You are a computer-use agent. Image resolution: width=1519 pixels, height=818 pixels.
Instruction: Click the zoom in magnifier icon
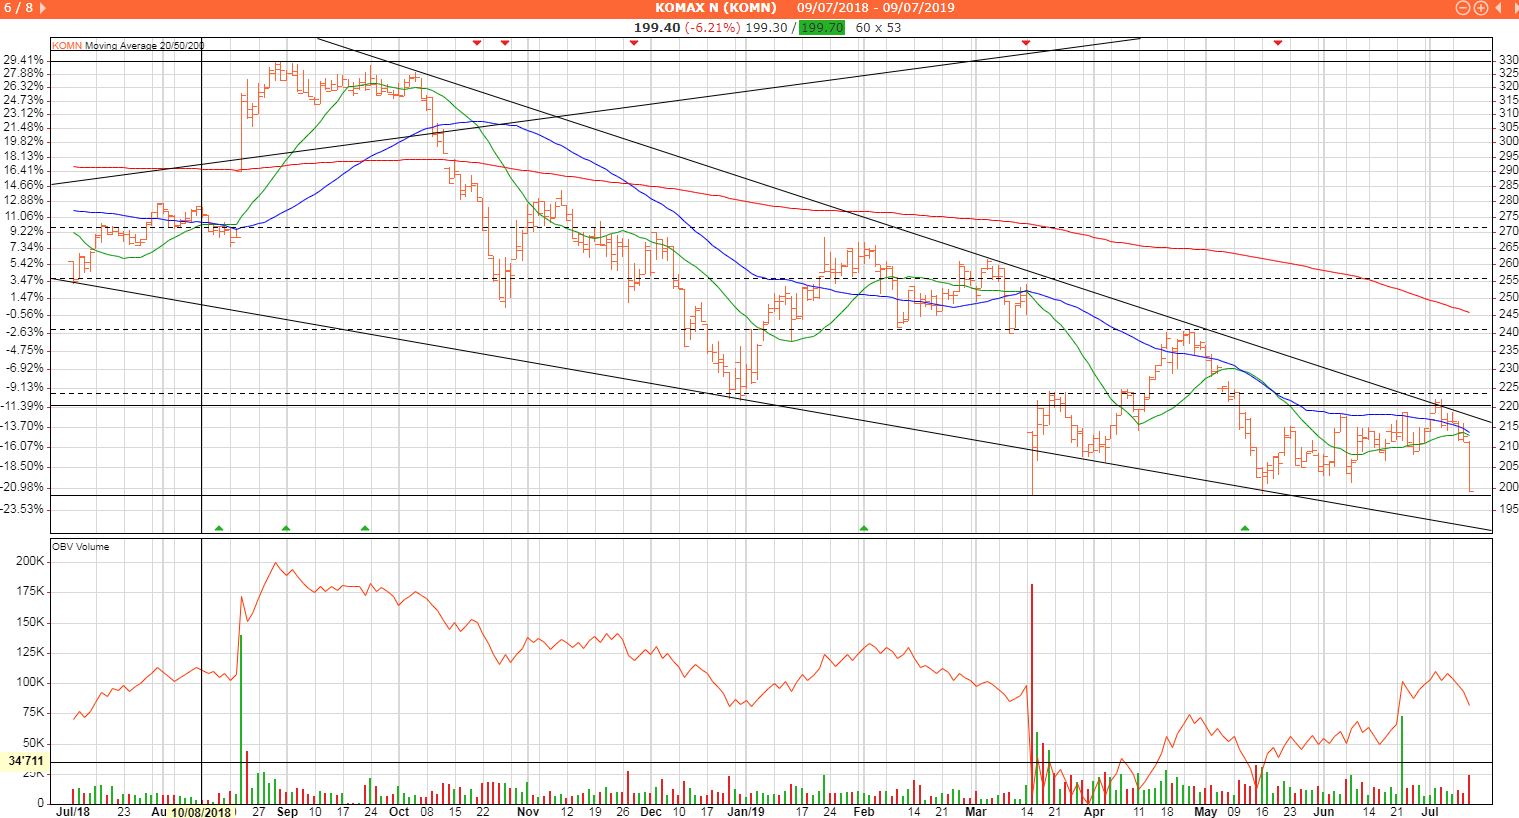1480,8
